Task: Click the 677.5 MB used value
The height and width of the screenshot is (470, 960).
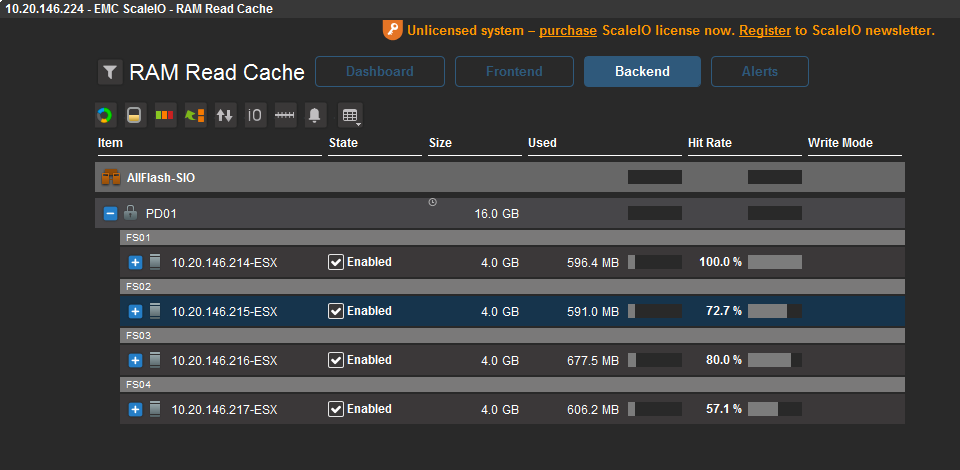Action: pos(593,360)
